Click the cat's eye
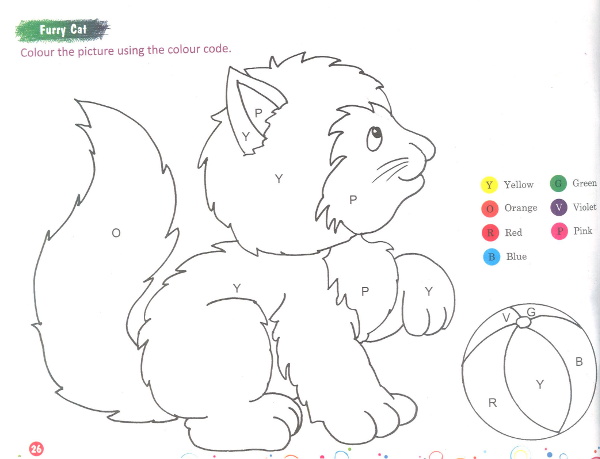The width and height of the screenshot is (600, 459). [375, 135]
